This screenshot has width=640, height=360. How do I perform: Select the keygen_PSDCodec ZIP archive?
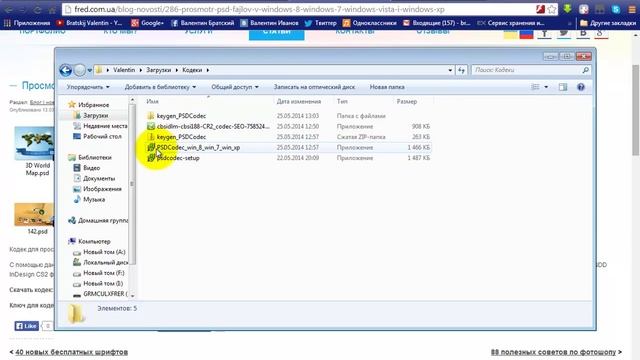[x=288, y=137]
